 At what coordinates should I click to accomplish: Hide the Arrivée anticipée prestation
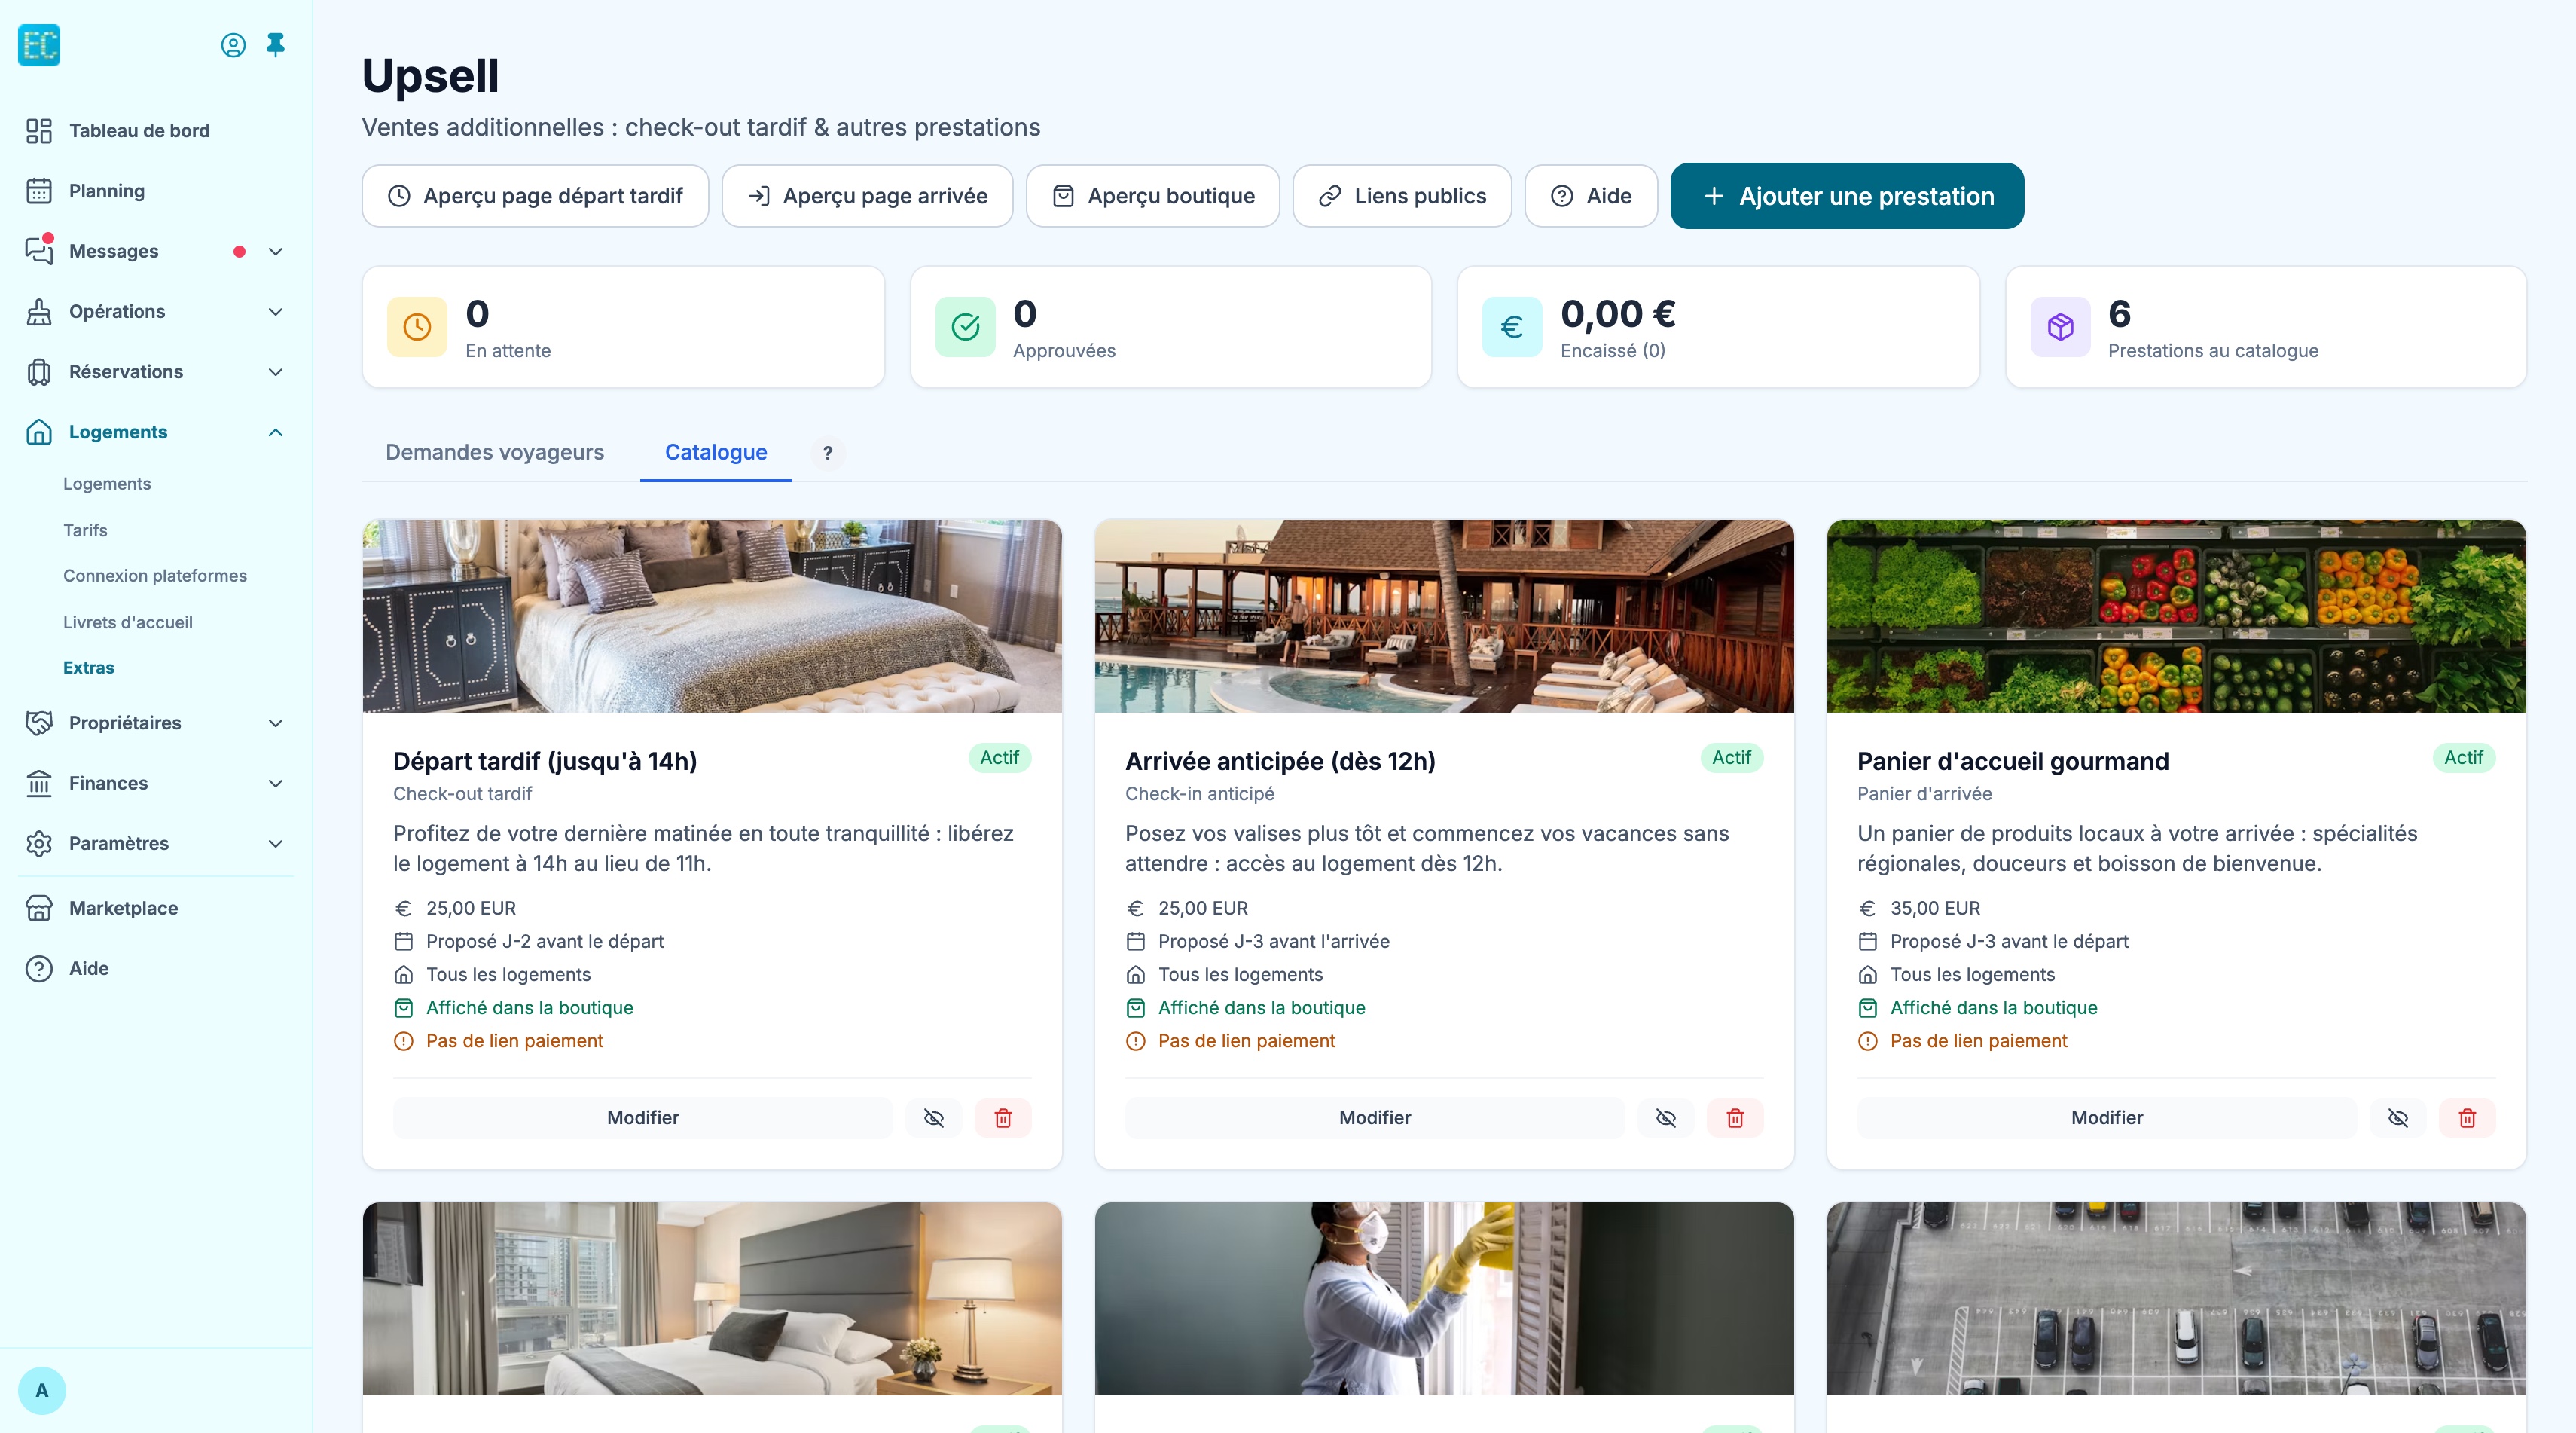[x=1666, y=1117]
